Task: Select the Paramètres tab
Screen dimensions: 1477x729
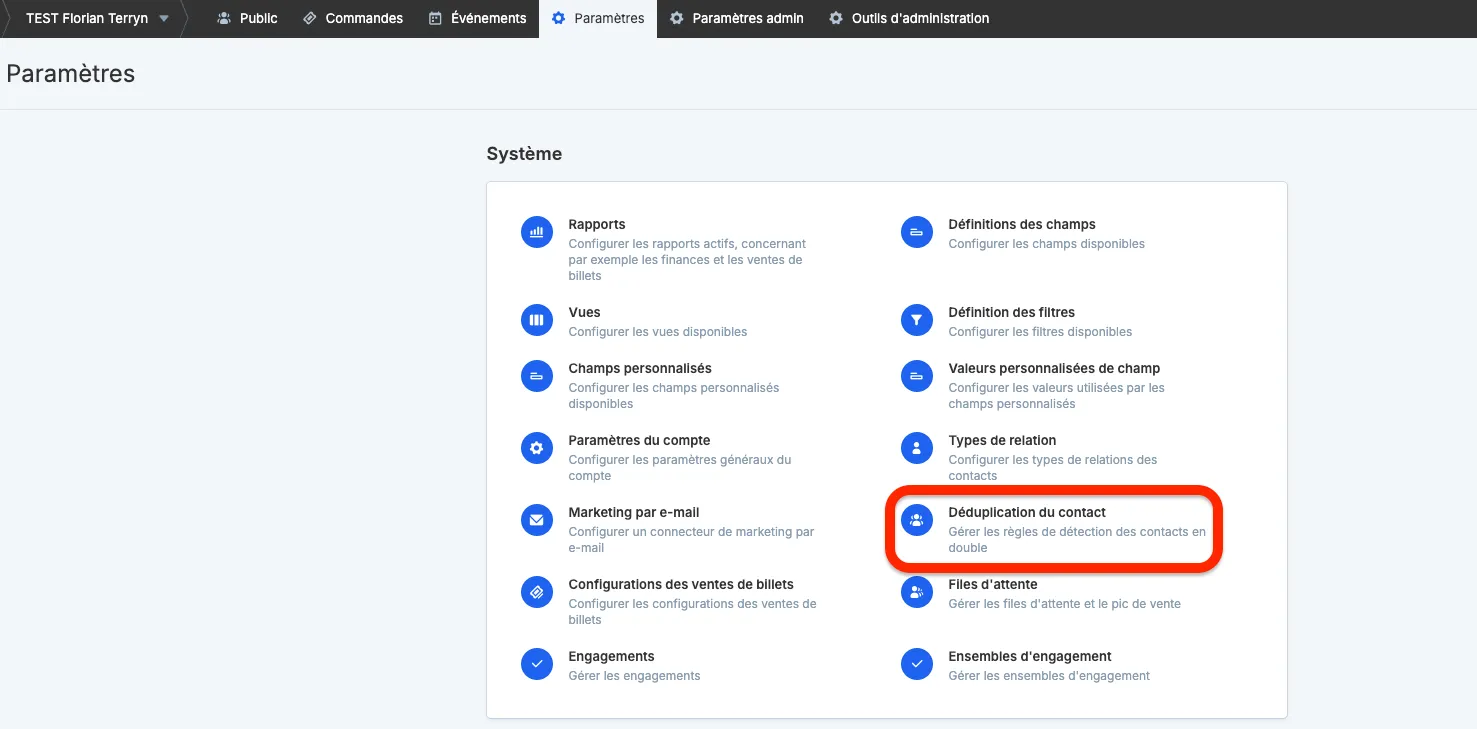Action: [x=598, y=18]
